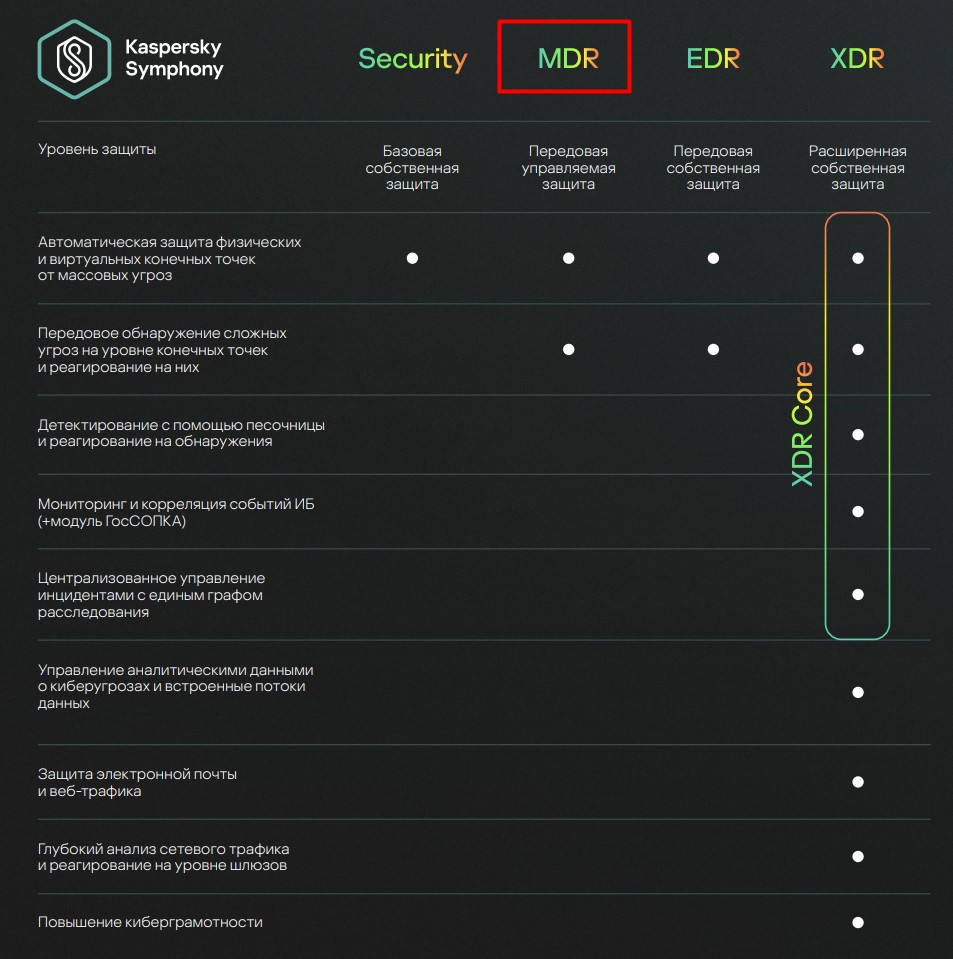Image resolution: width=953 pixels, height=959 pixels.
Task: Click XDR dot in 'Детектирование с помощью песочницы' row
Action: click(x=858, y=434)
